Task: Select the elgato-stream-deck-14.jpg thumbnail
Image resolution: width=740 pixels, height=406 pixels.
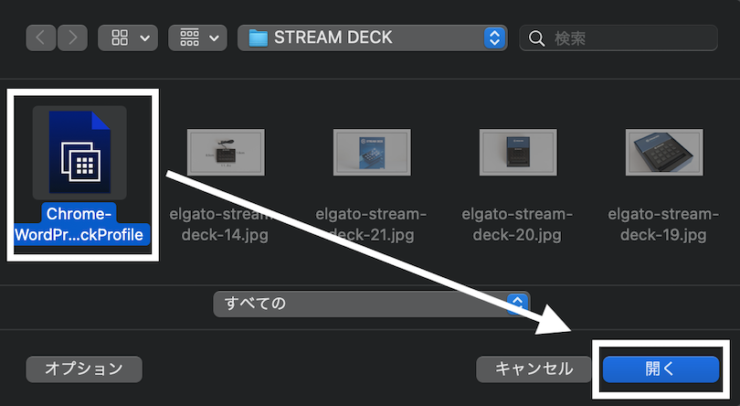Action: [226, 152]
